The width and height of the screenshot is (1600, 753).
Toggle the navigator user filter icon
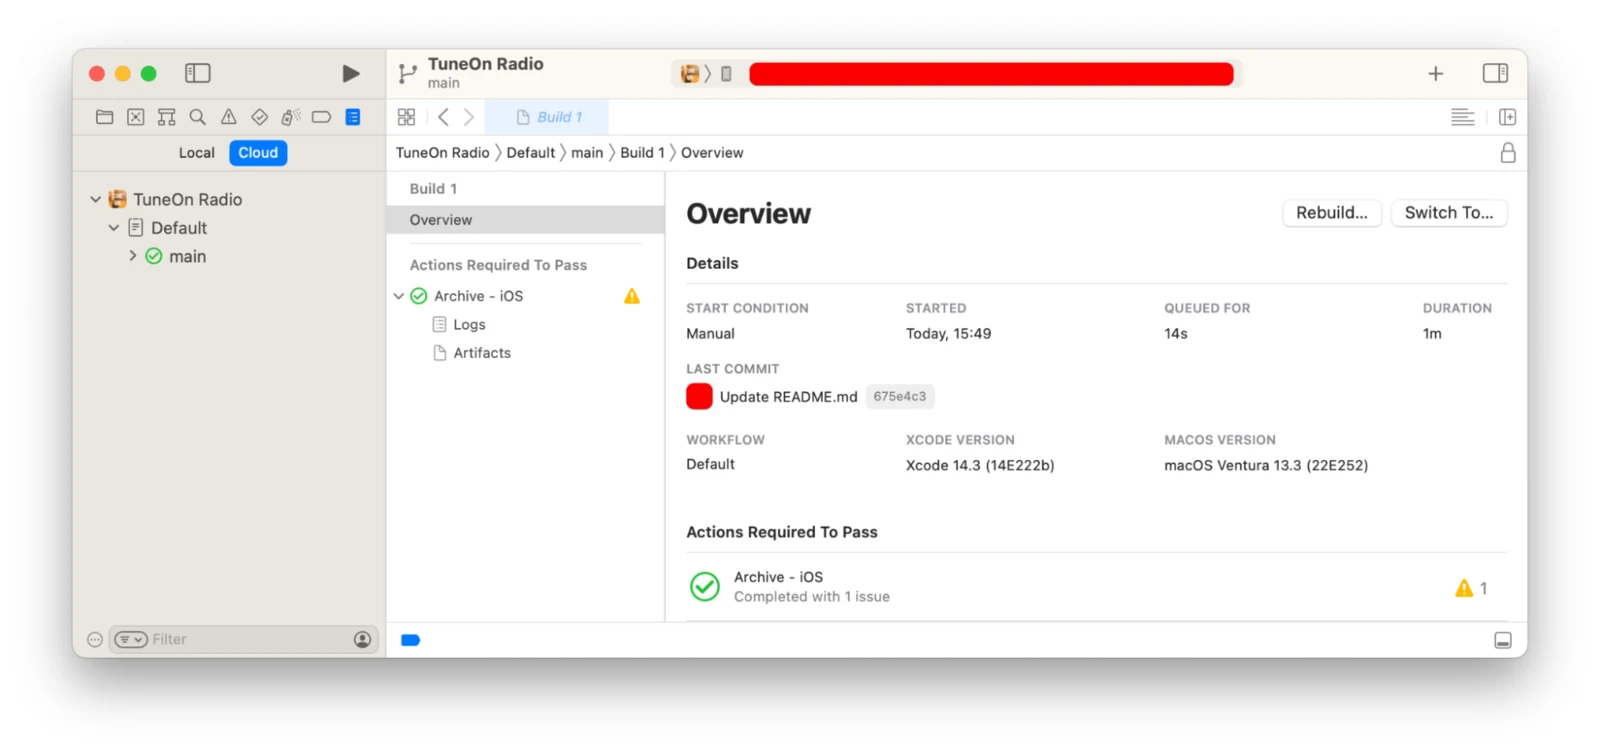(x=363, y=640)
